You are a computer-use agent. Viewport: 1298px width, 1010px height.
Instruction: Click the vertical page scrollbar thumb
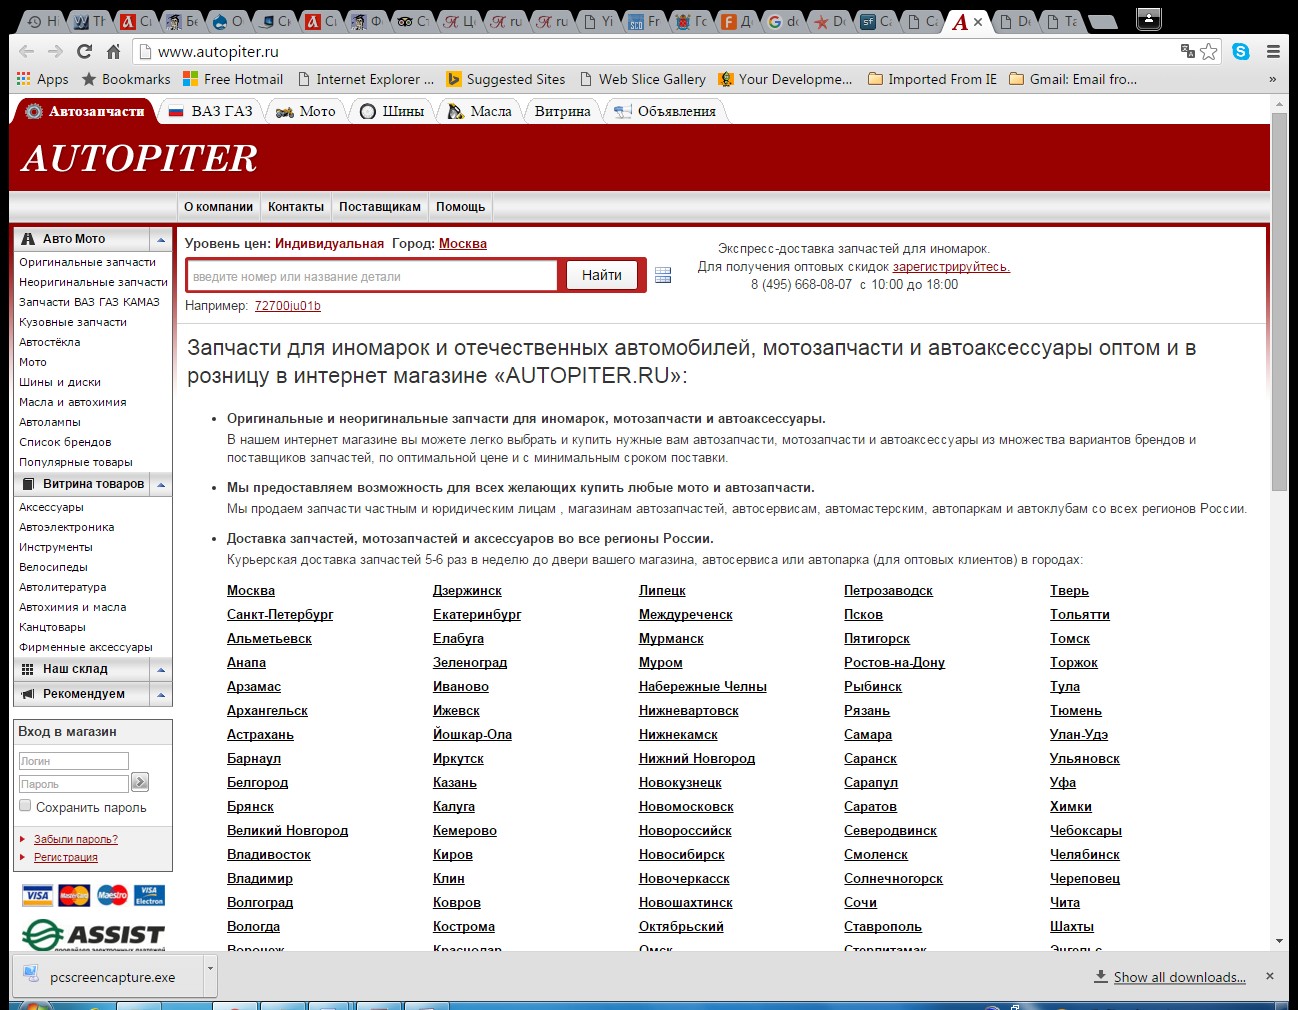coord(1279,300)
